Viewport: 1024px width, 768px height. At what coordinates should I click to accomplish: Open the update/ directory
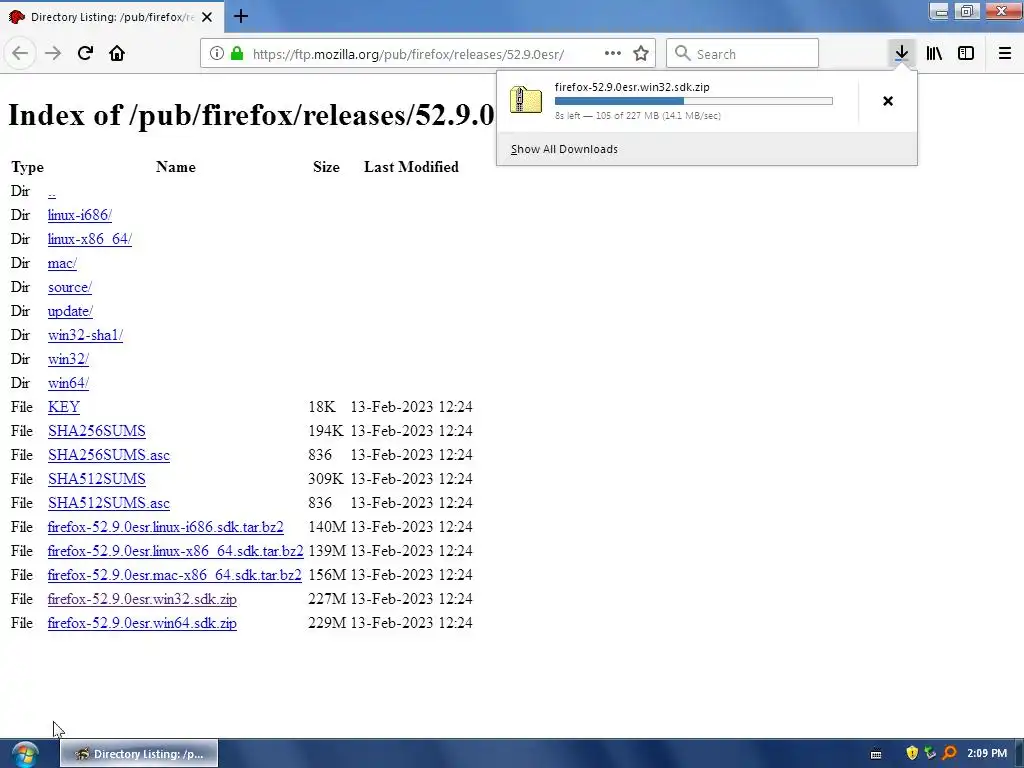pyautogui.click(x=70, y=312)
